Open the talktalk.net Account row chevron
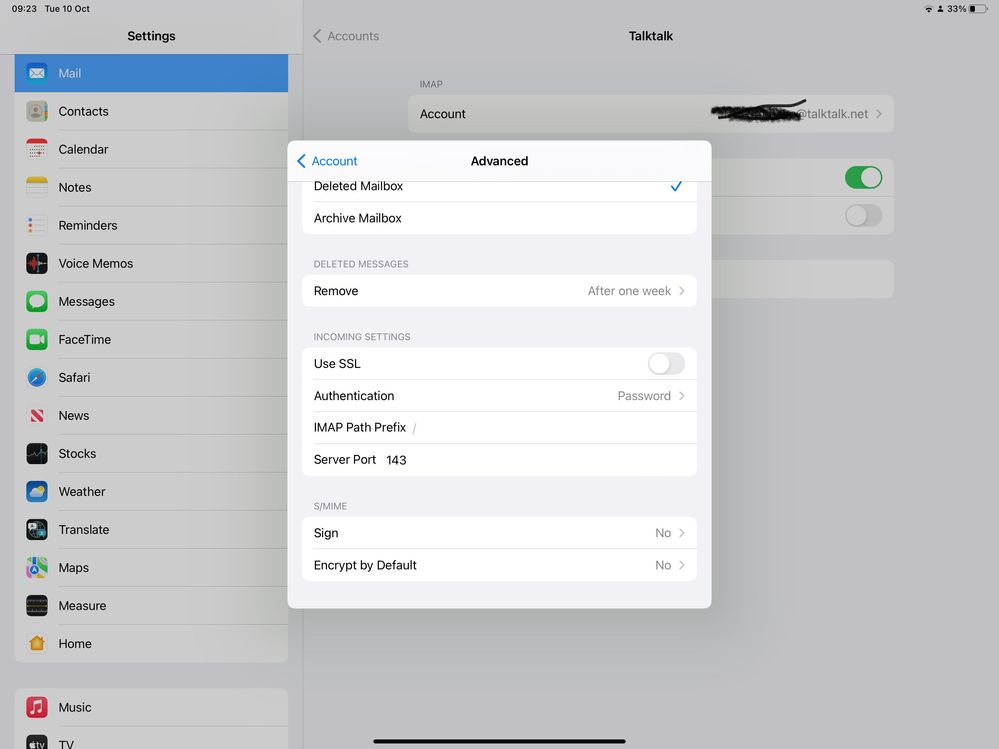The width and height of the screenshot is (999, 749). click(x=879, y=114)
